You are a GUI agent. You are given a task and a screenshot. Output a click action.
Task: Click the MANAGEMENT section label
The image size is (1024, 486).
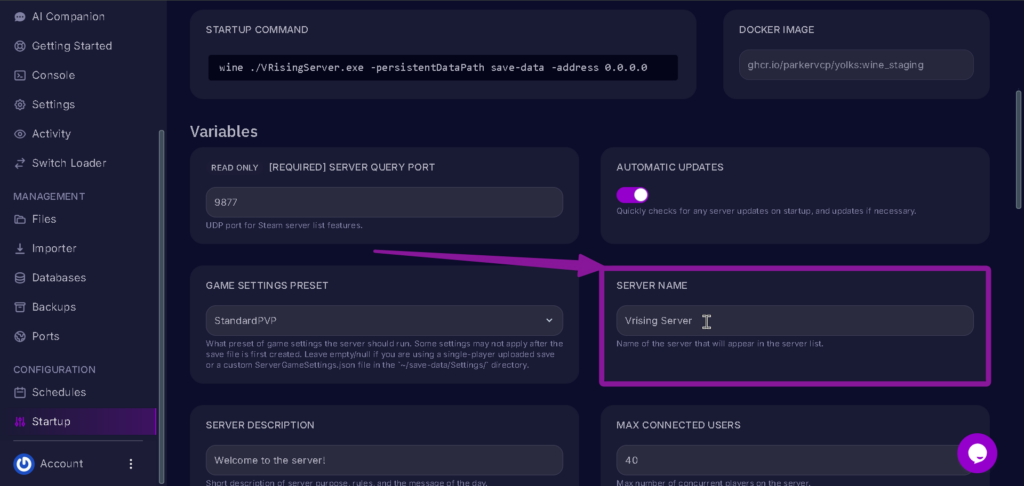pyautogui.click(x=50, y=197)
